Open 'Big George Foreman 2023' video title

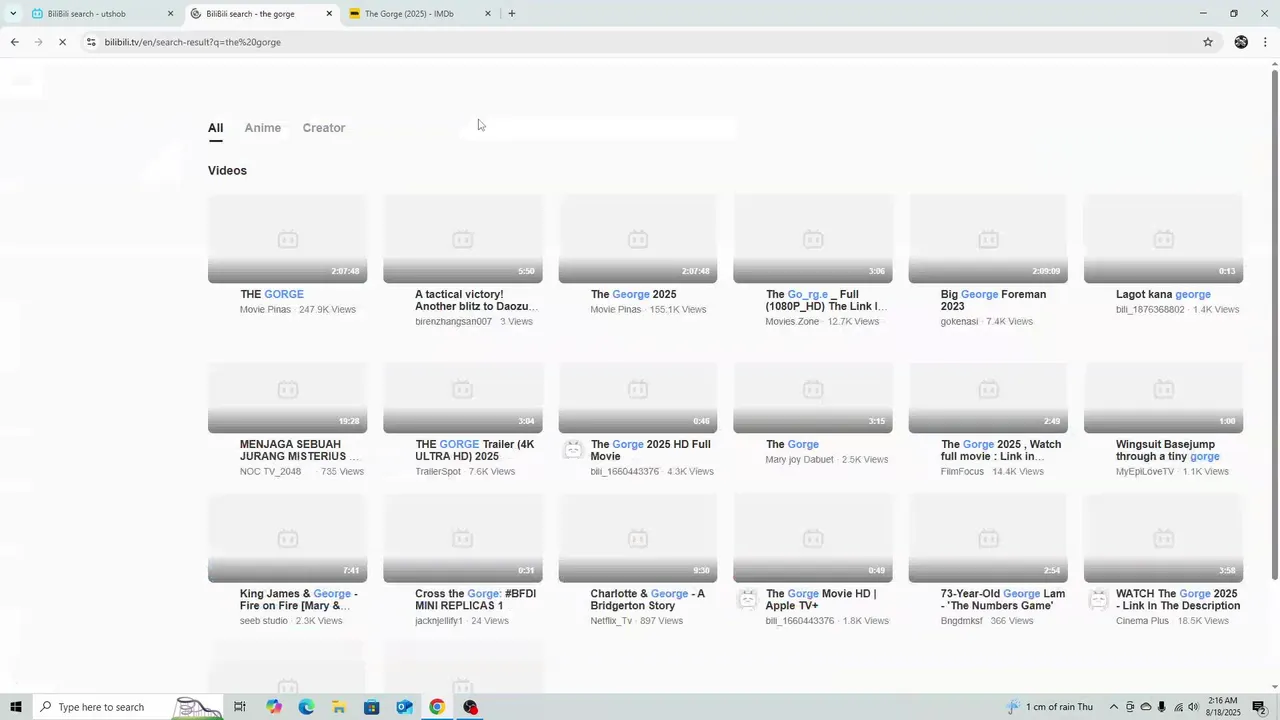(993, 300)
